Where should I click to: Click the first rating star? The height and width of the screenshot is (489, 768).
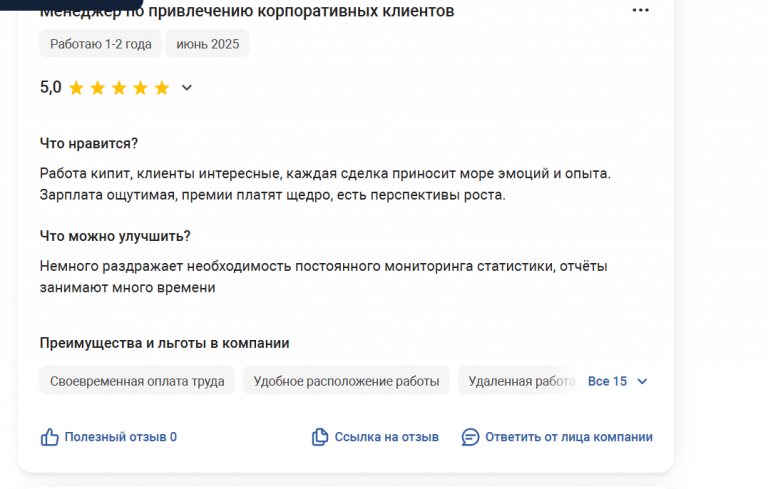click(x=76, y=88)
